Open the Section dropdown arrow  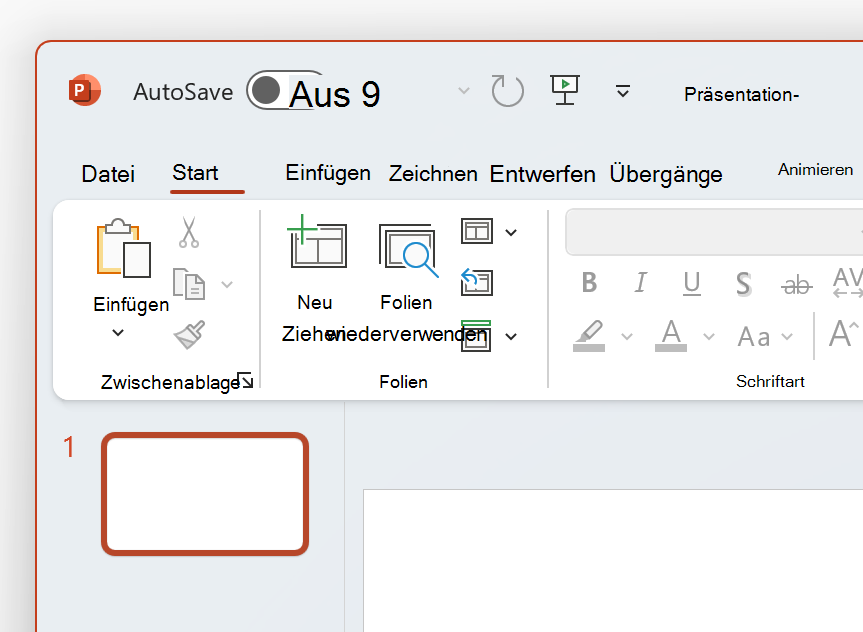pyautogui.click(x=511, y=336)
